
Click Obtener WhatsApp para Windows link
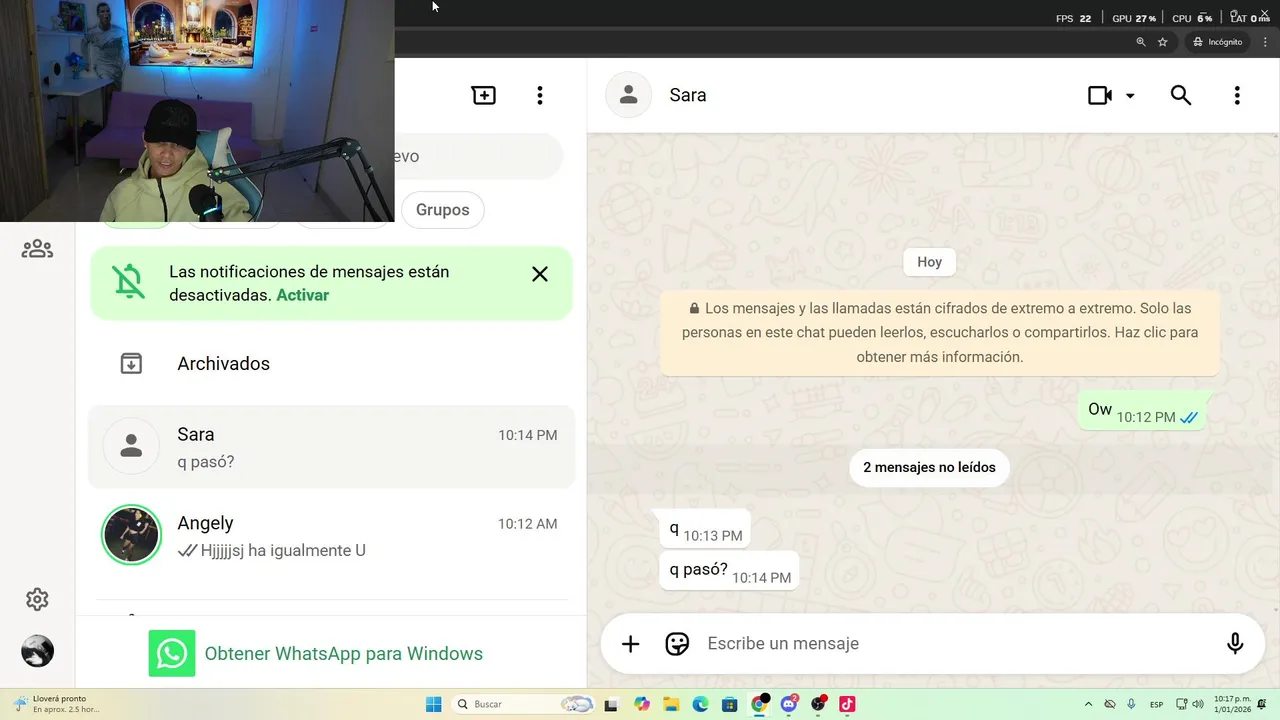pos(344,654)
